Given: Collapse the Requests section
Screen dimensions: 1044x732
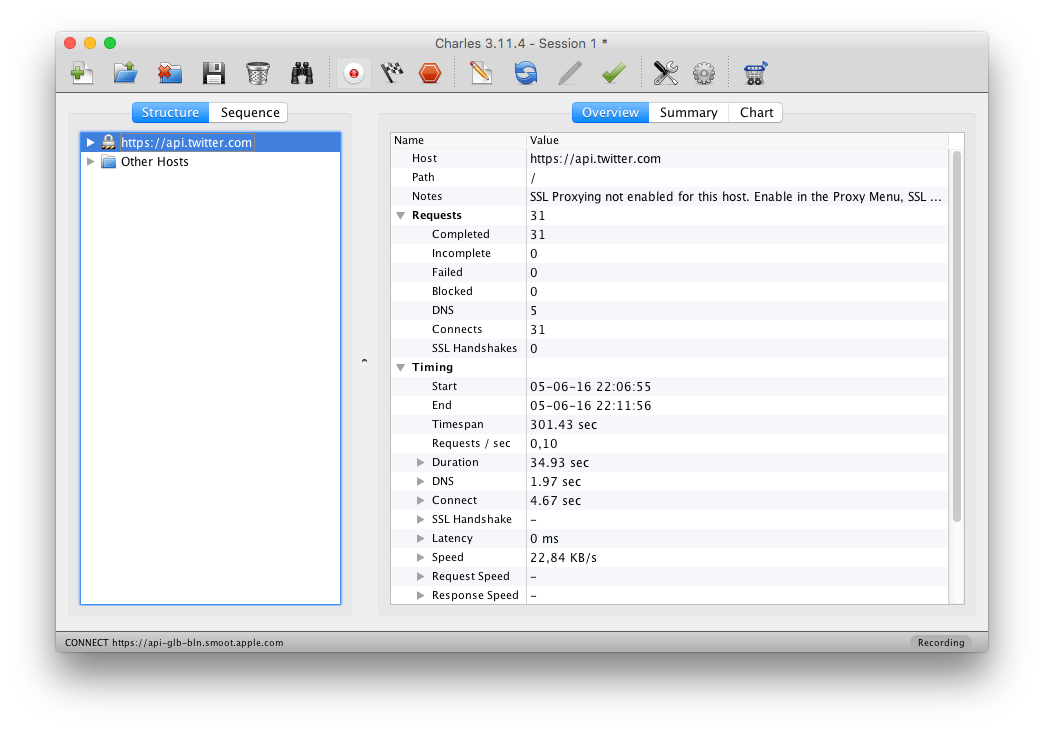Looking at the screenshot, I should click(x=401, y=216).
